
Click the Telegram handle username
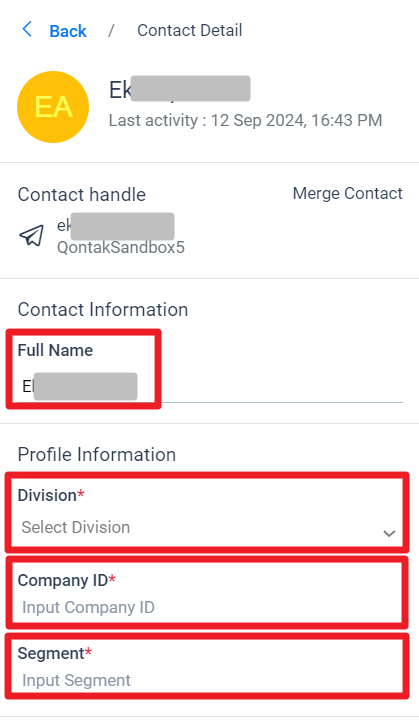coord(115,226)
